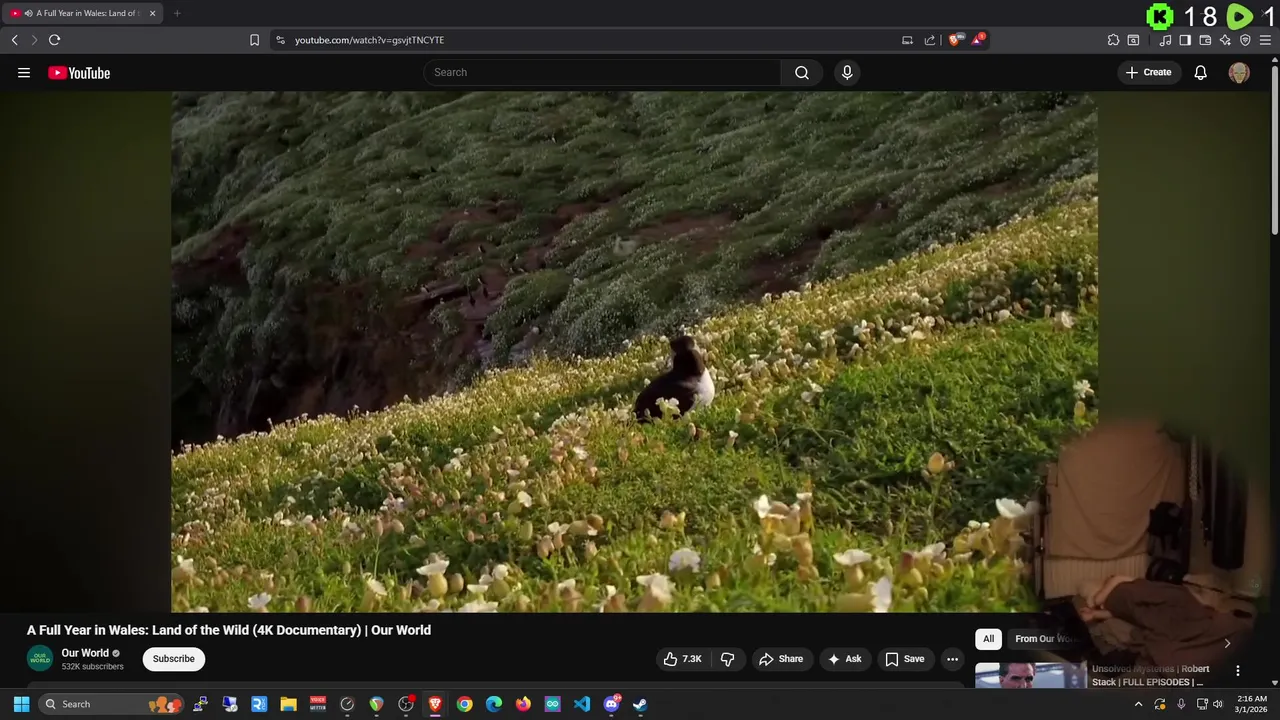
Task: Open Brave VPN shield icon
Action: (x=1245, y=40)
